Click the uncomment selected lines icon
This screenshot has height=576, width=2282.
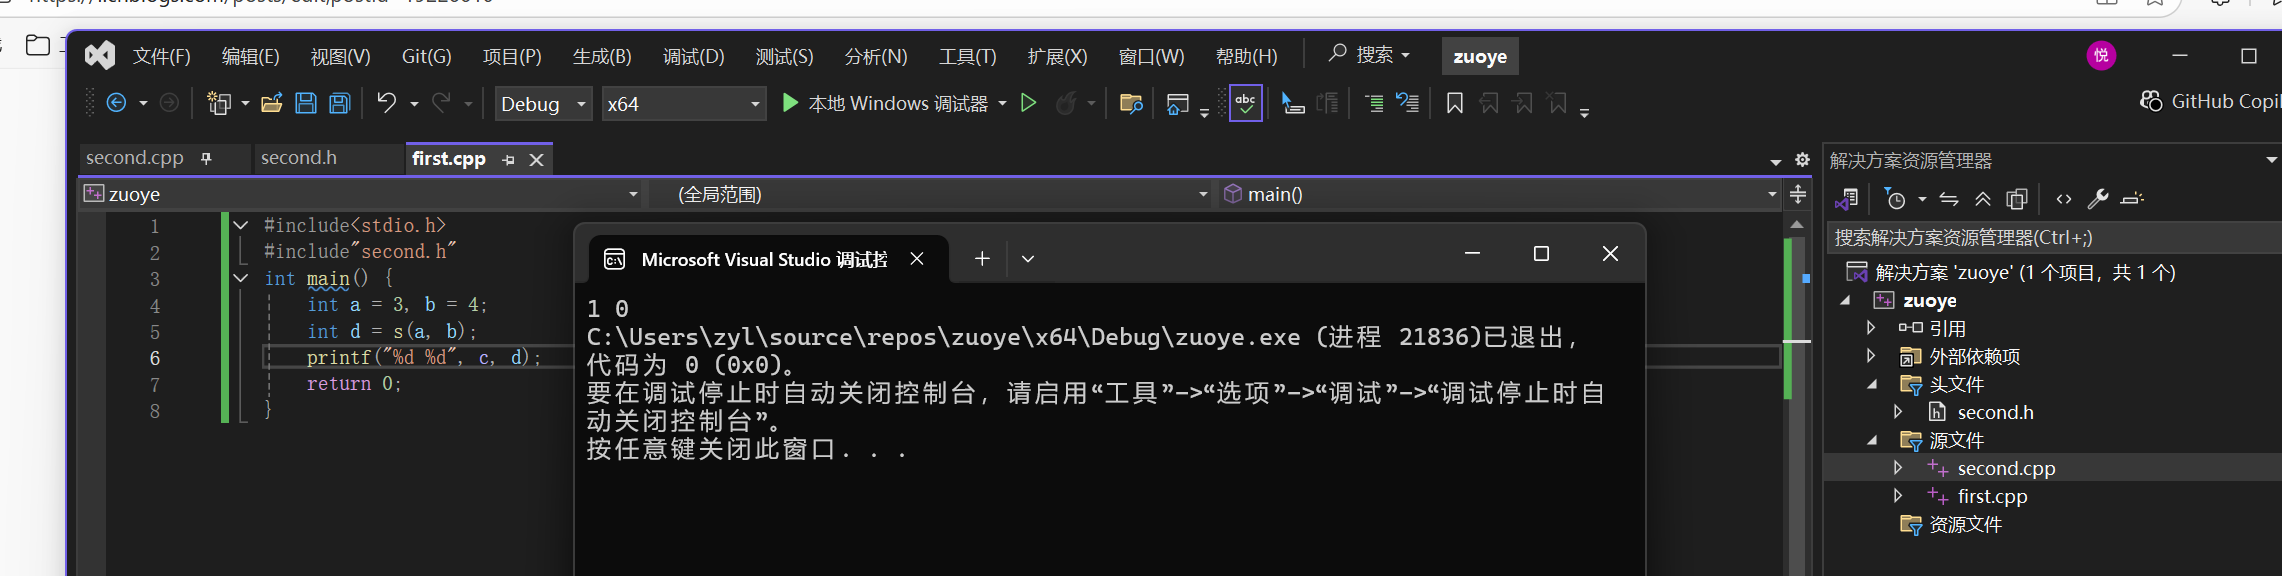pos(1408,103)
